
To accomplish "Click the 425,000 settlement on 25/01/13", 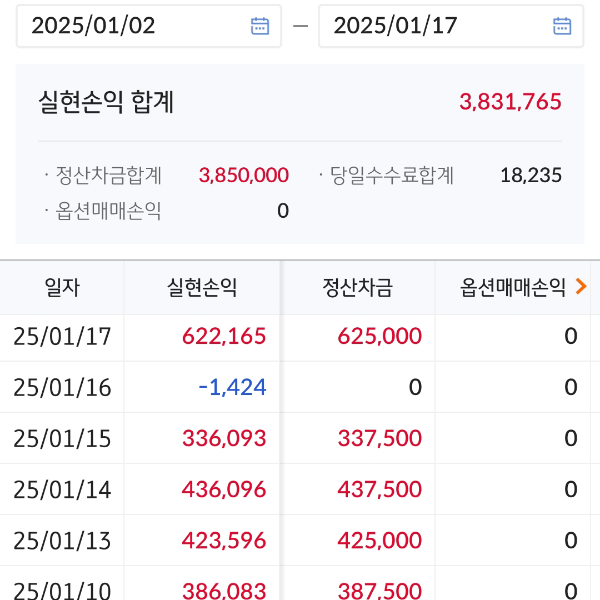I will [x=379, y=540].
